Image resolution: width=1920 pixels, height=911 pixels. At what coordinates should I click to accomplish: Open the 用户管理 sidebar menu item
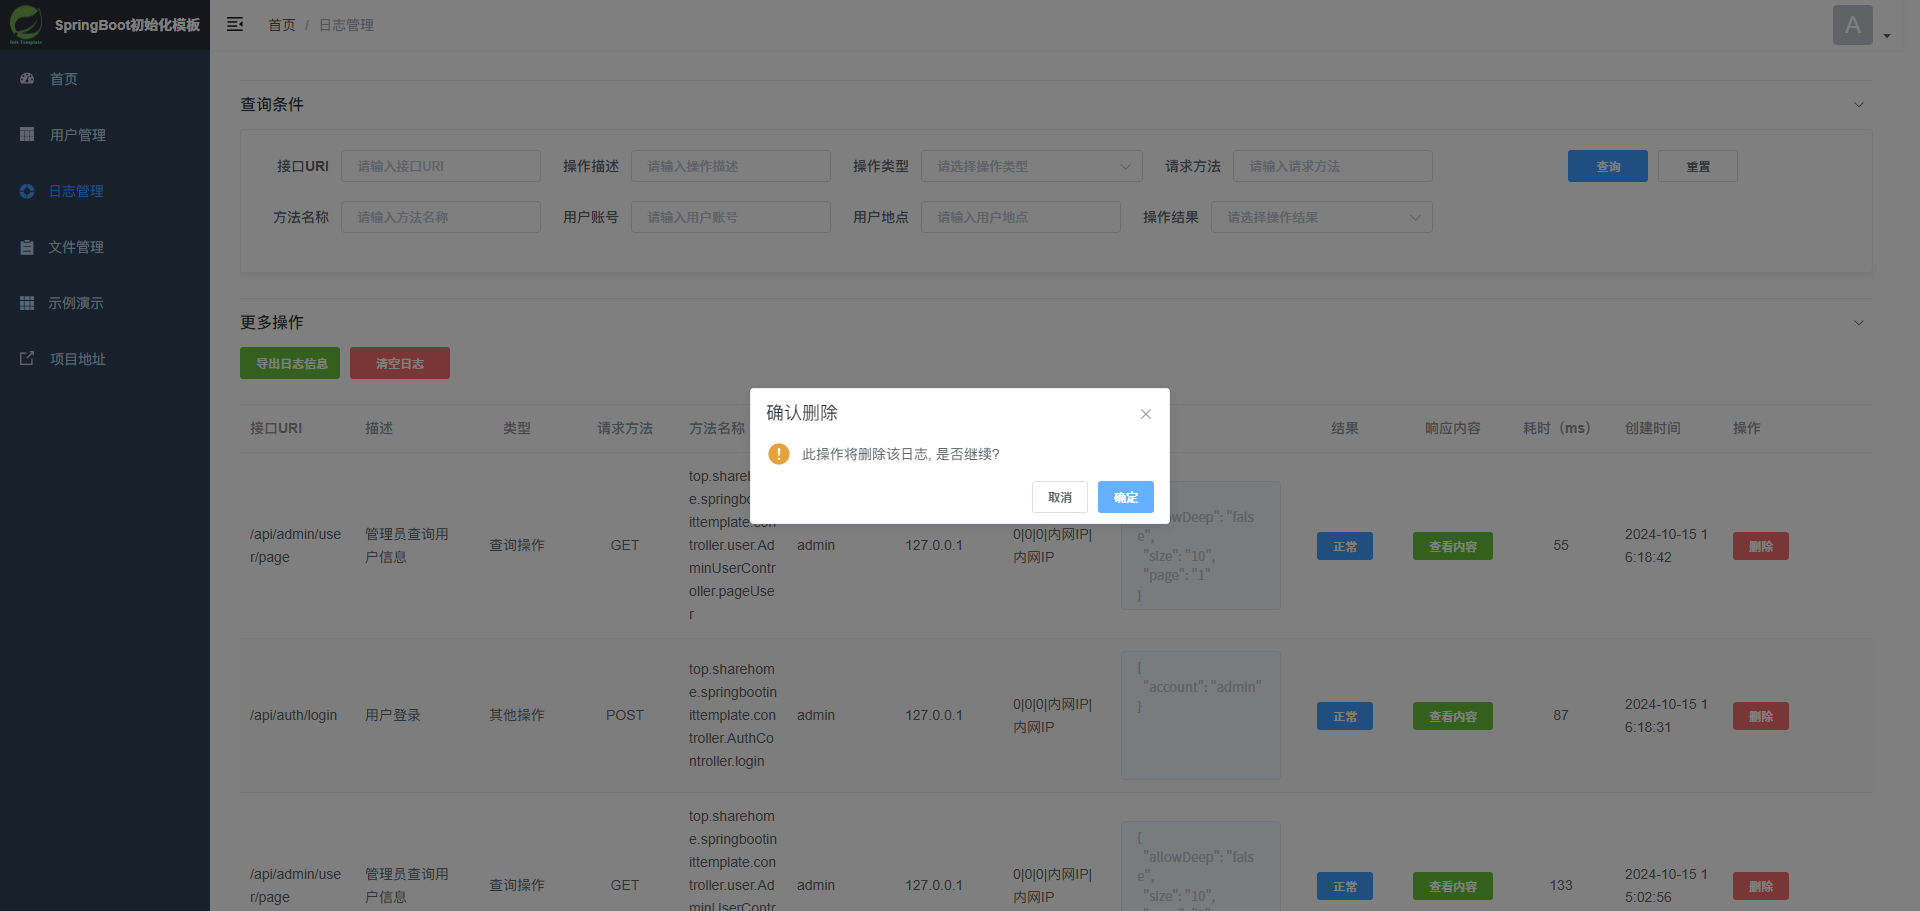coord(105,134)
